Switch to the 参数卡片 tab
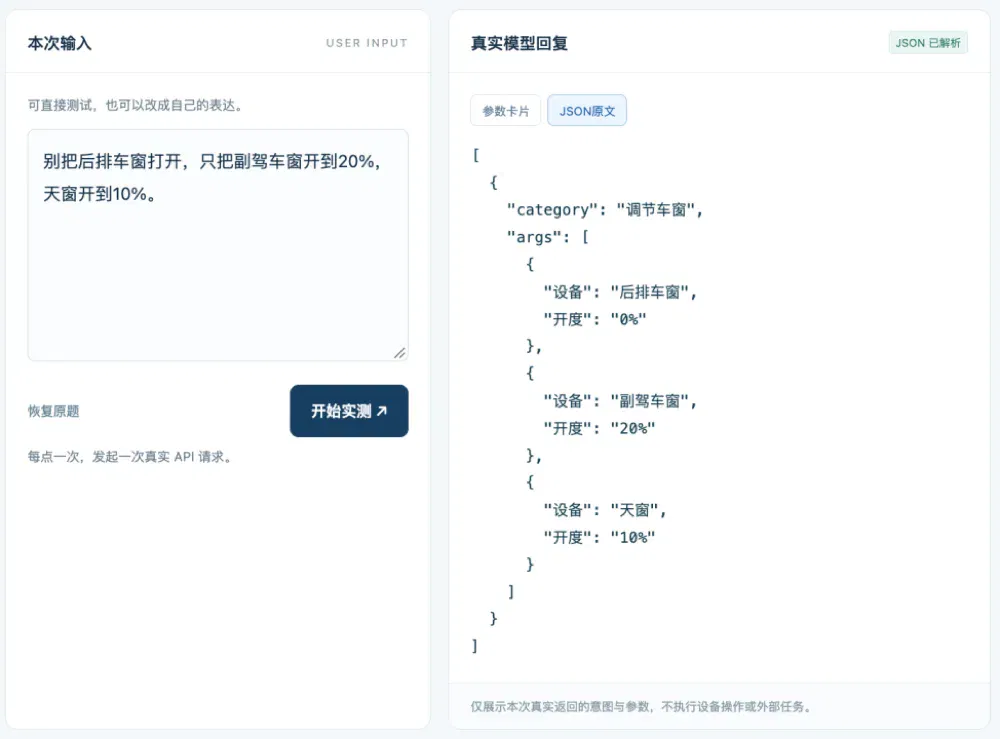 (505, 111)
